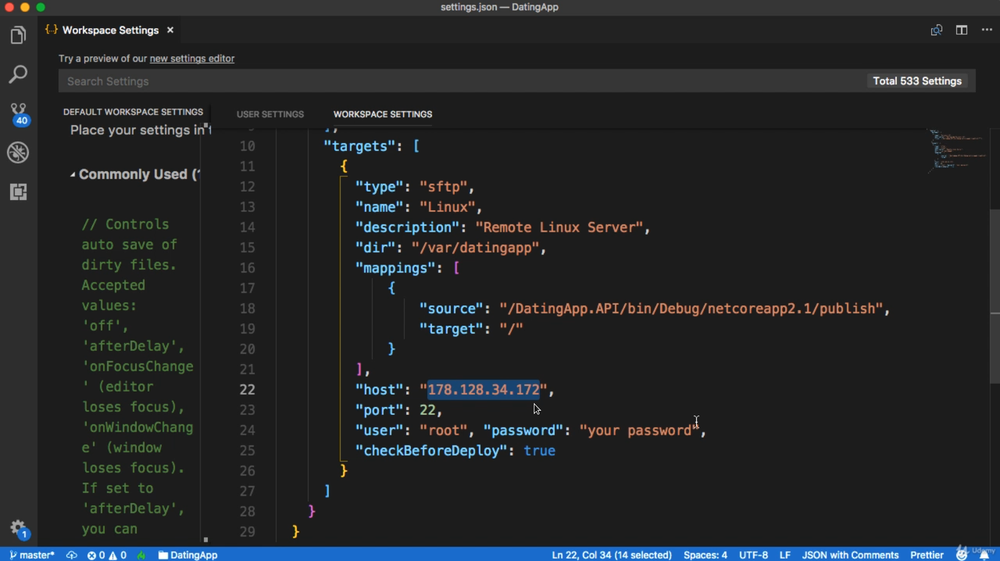Open Source Control view with 40 badge
The image size is (1000, 561).
click(18, 114)
